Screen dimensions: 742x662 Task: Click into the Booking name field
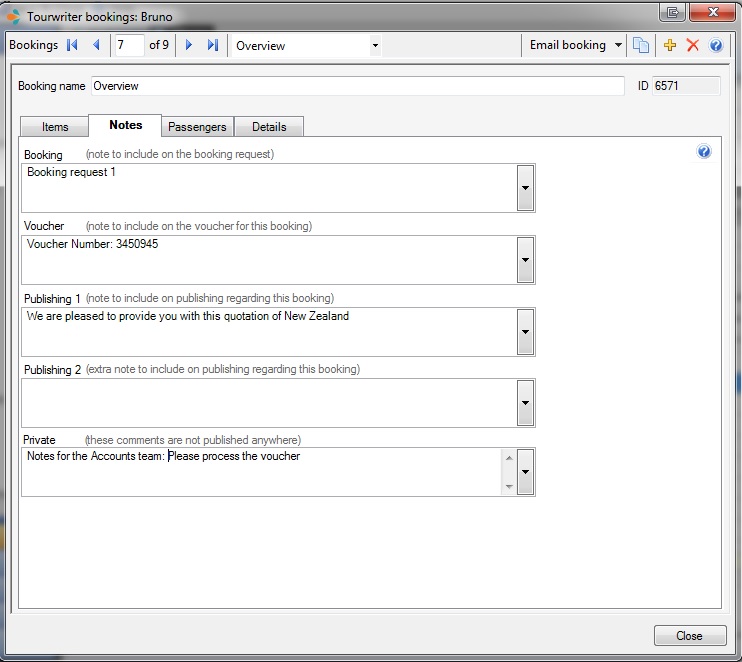pos(357,87)
